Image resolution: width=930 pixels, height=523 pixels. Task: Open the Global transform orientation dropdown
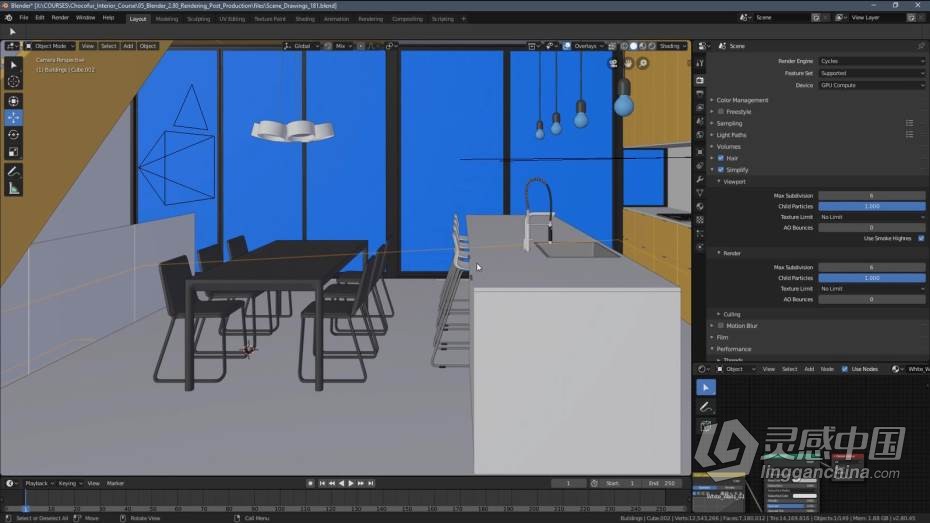tap(301, 46)
